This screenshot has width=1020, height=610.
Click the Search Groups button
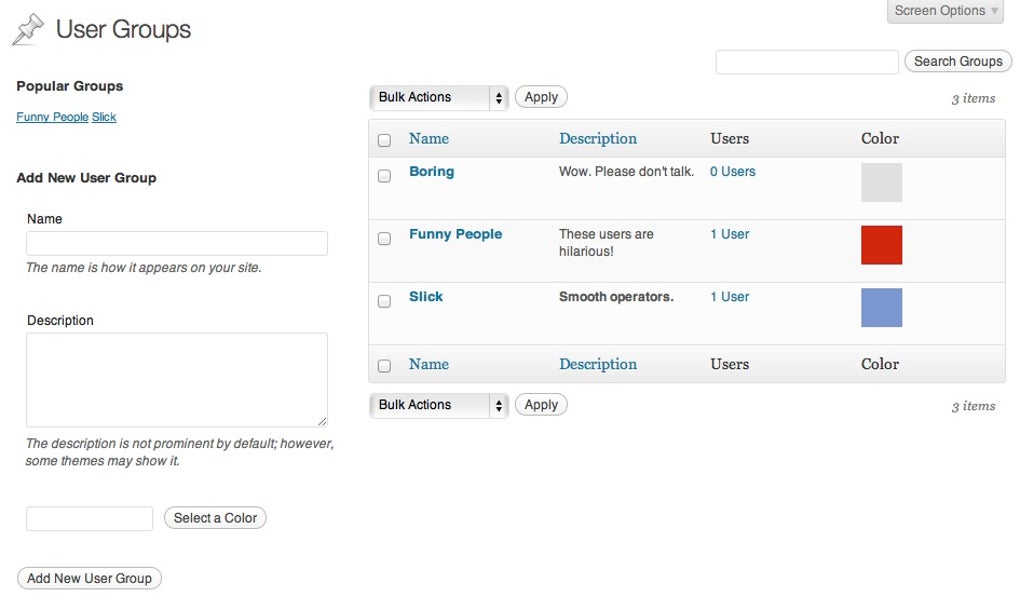point(956,61)
